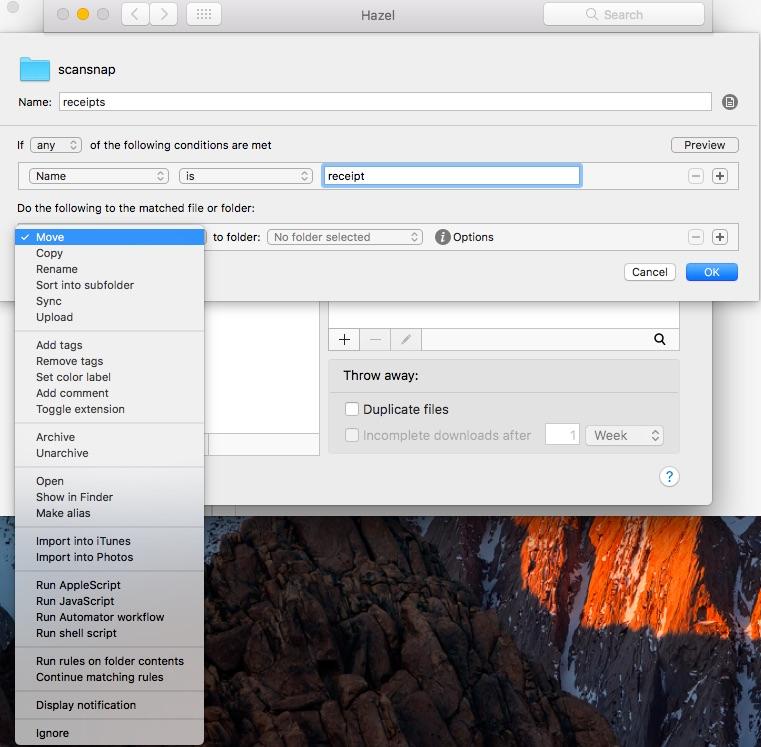Click the magnifier icon below the list
Screen dimensions: 761x747
coord(660,340)
